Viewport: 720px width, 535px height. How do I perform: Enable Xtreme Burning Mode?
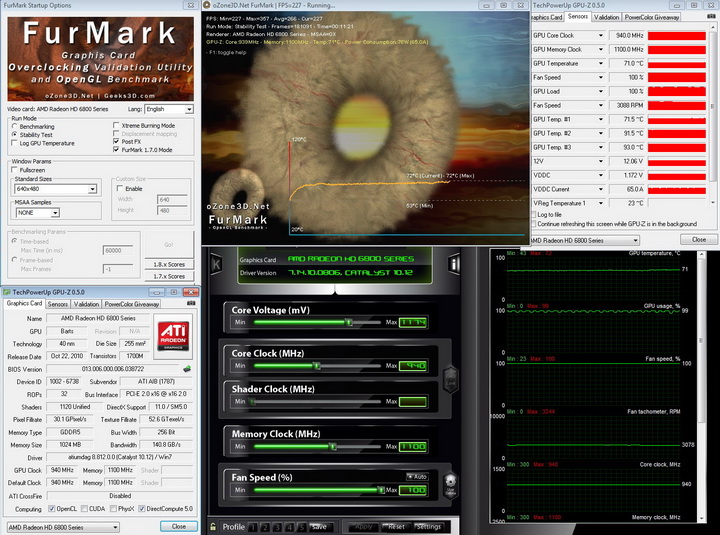(x=116, y=125)
